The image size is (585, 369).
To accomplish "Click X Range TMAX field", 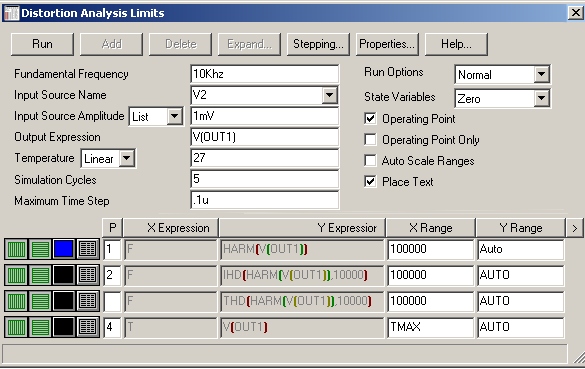I will click(x=431, y=327).
